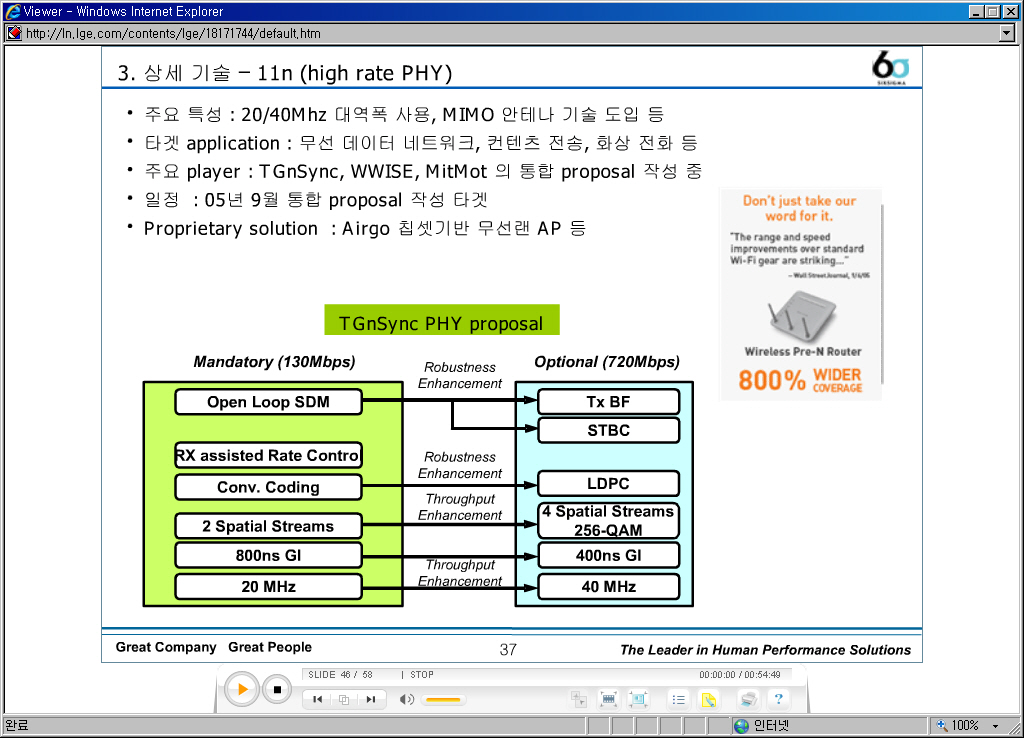Open the slide list index

(678, 699)
